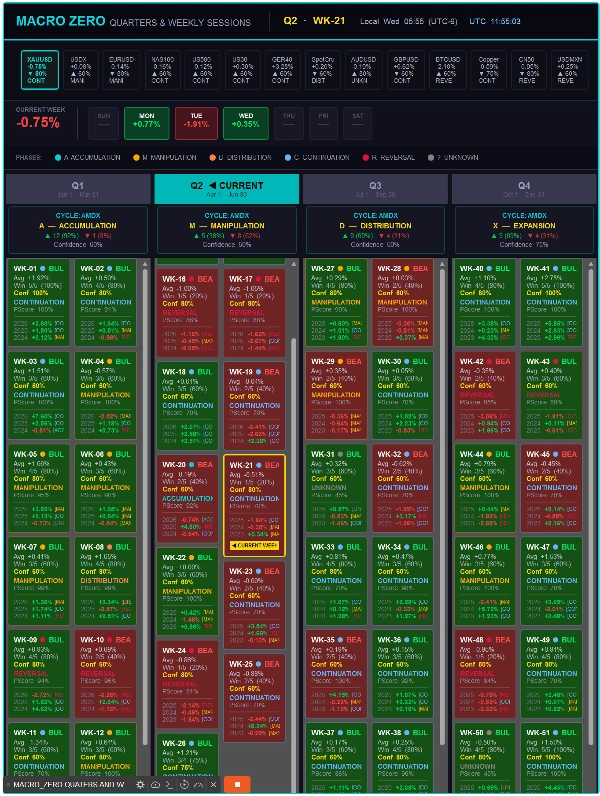600x796 pixels.
Task: Click the Q2 M — MANIPULATION cycle header
Action: (x=226, y=230)
